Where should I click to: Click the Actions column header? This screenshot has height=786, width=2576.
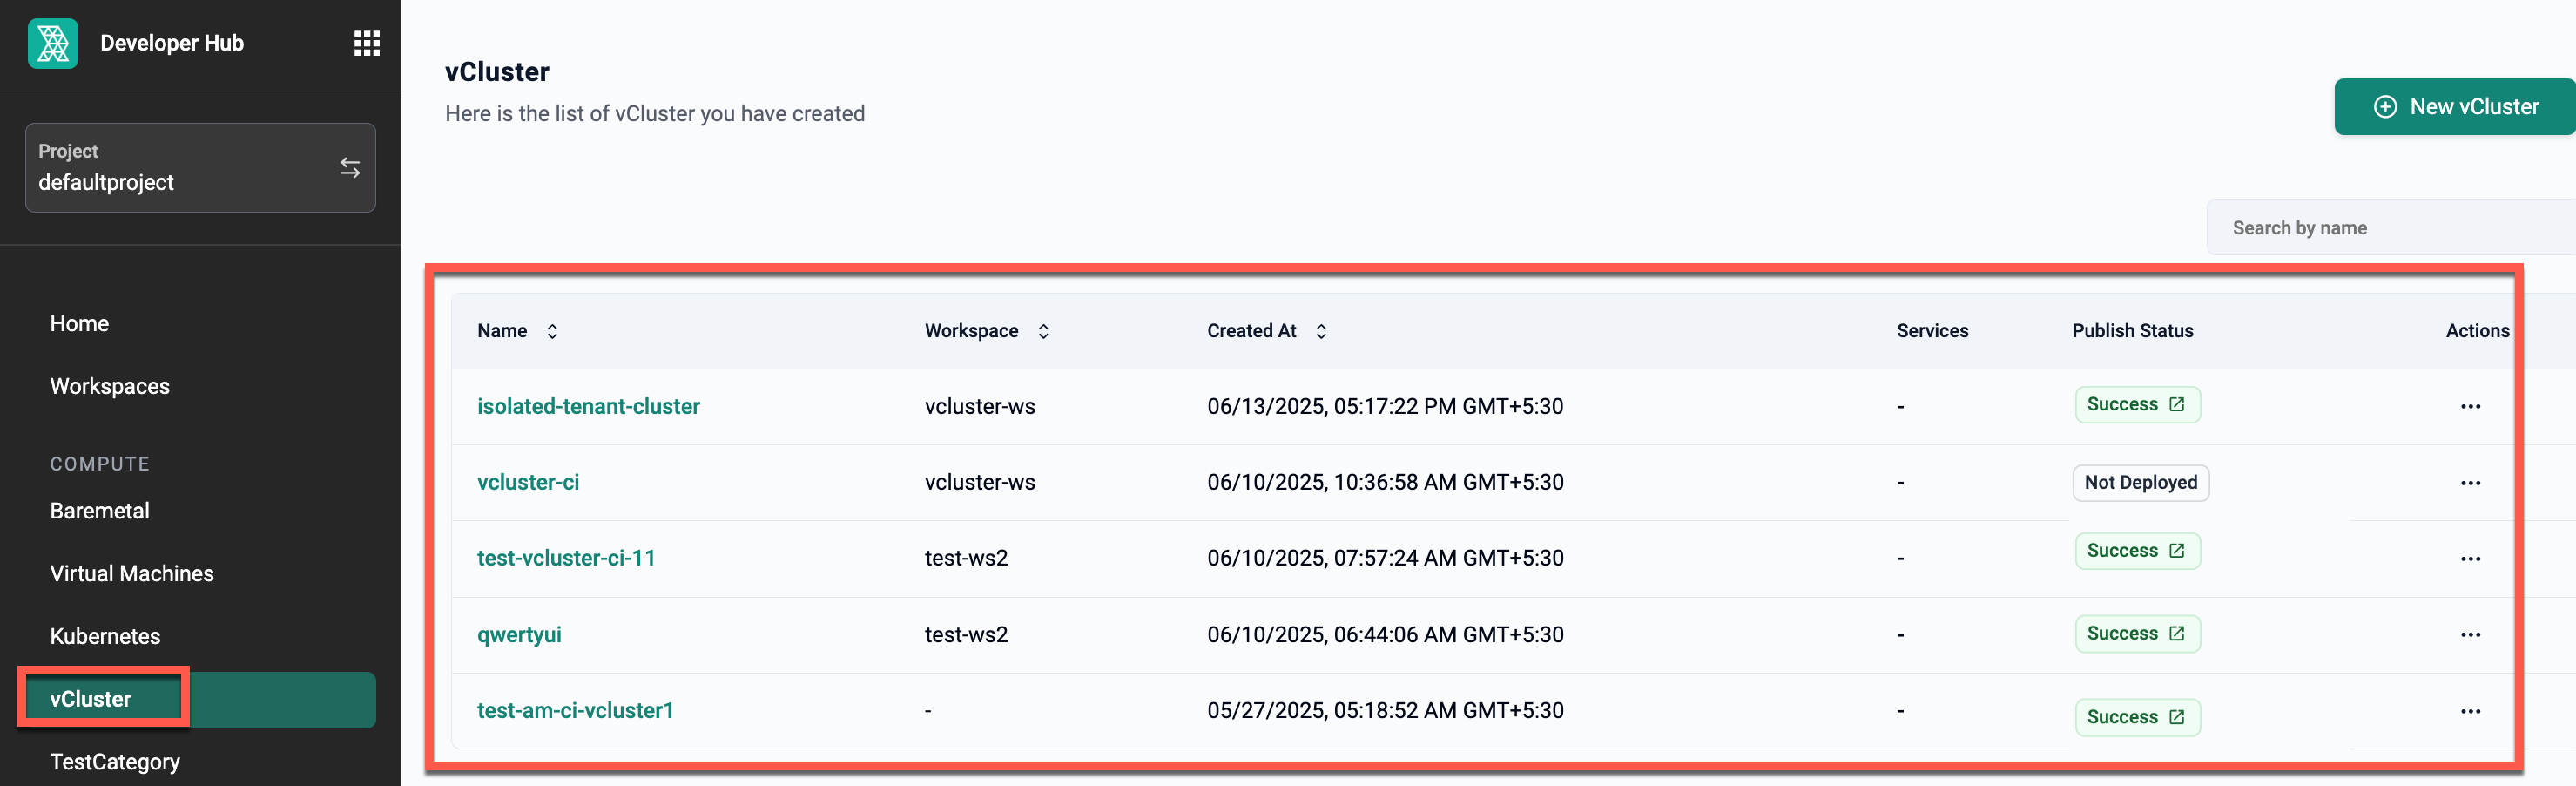click(2477, 331)
